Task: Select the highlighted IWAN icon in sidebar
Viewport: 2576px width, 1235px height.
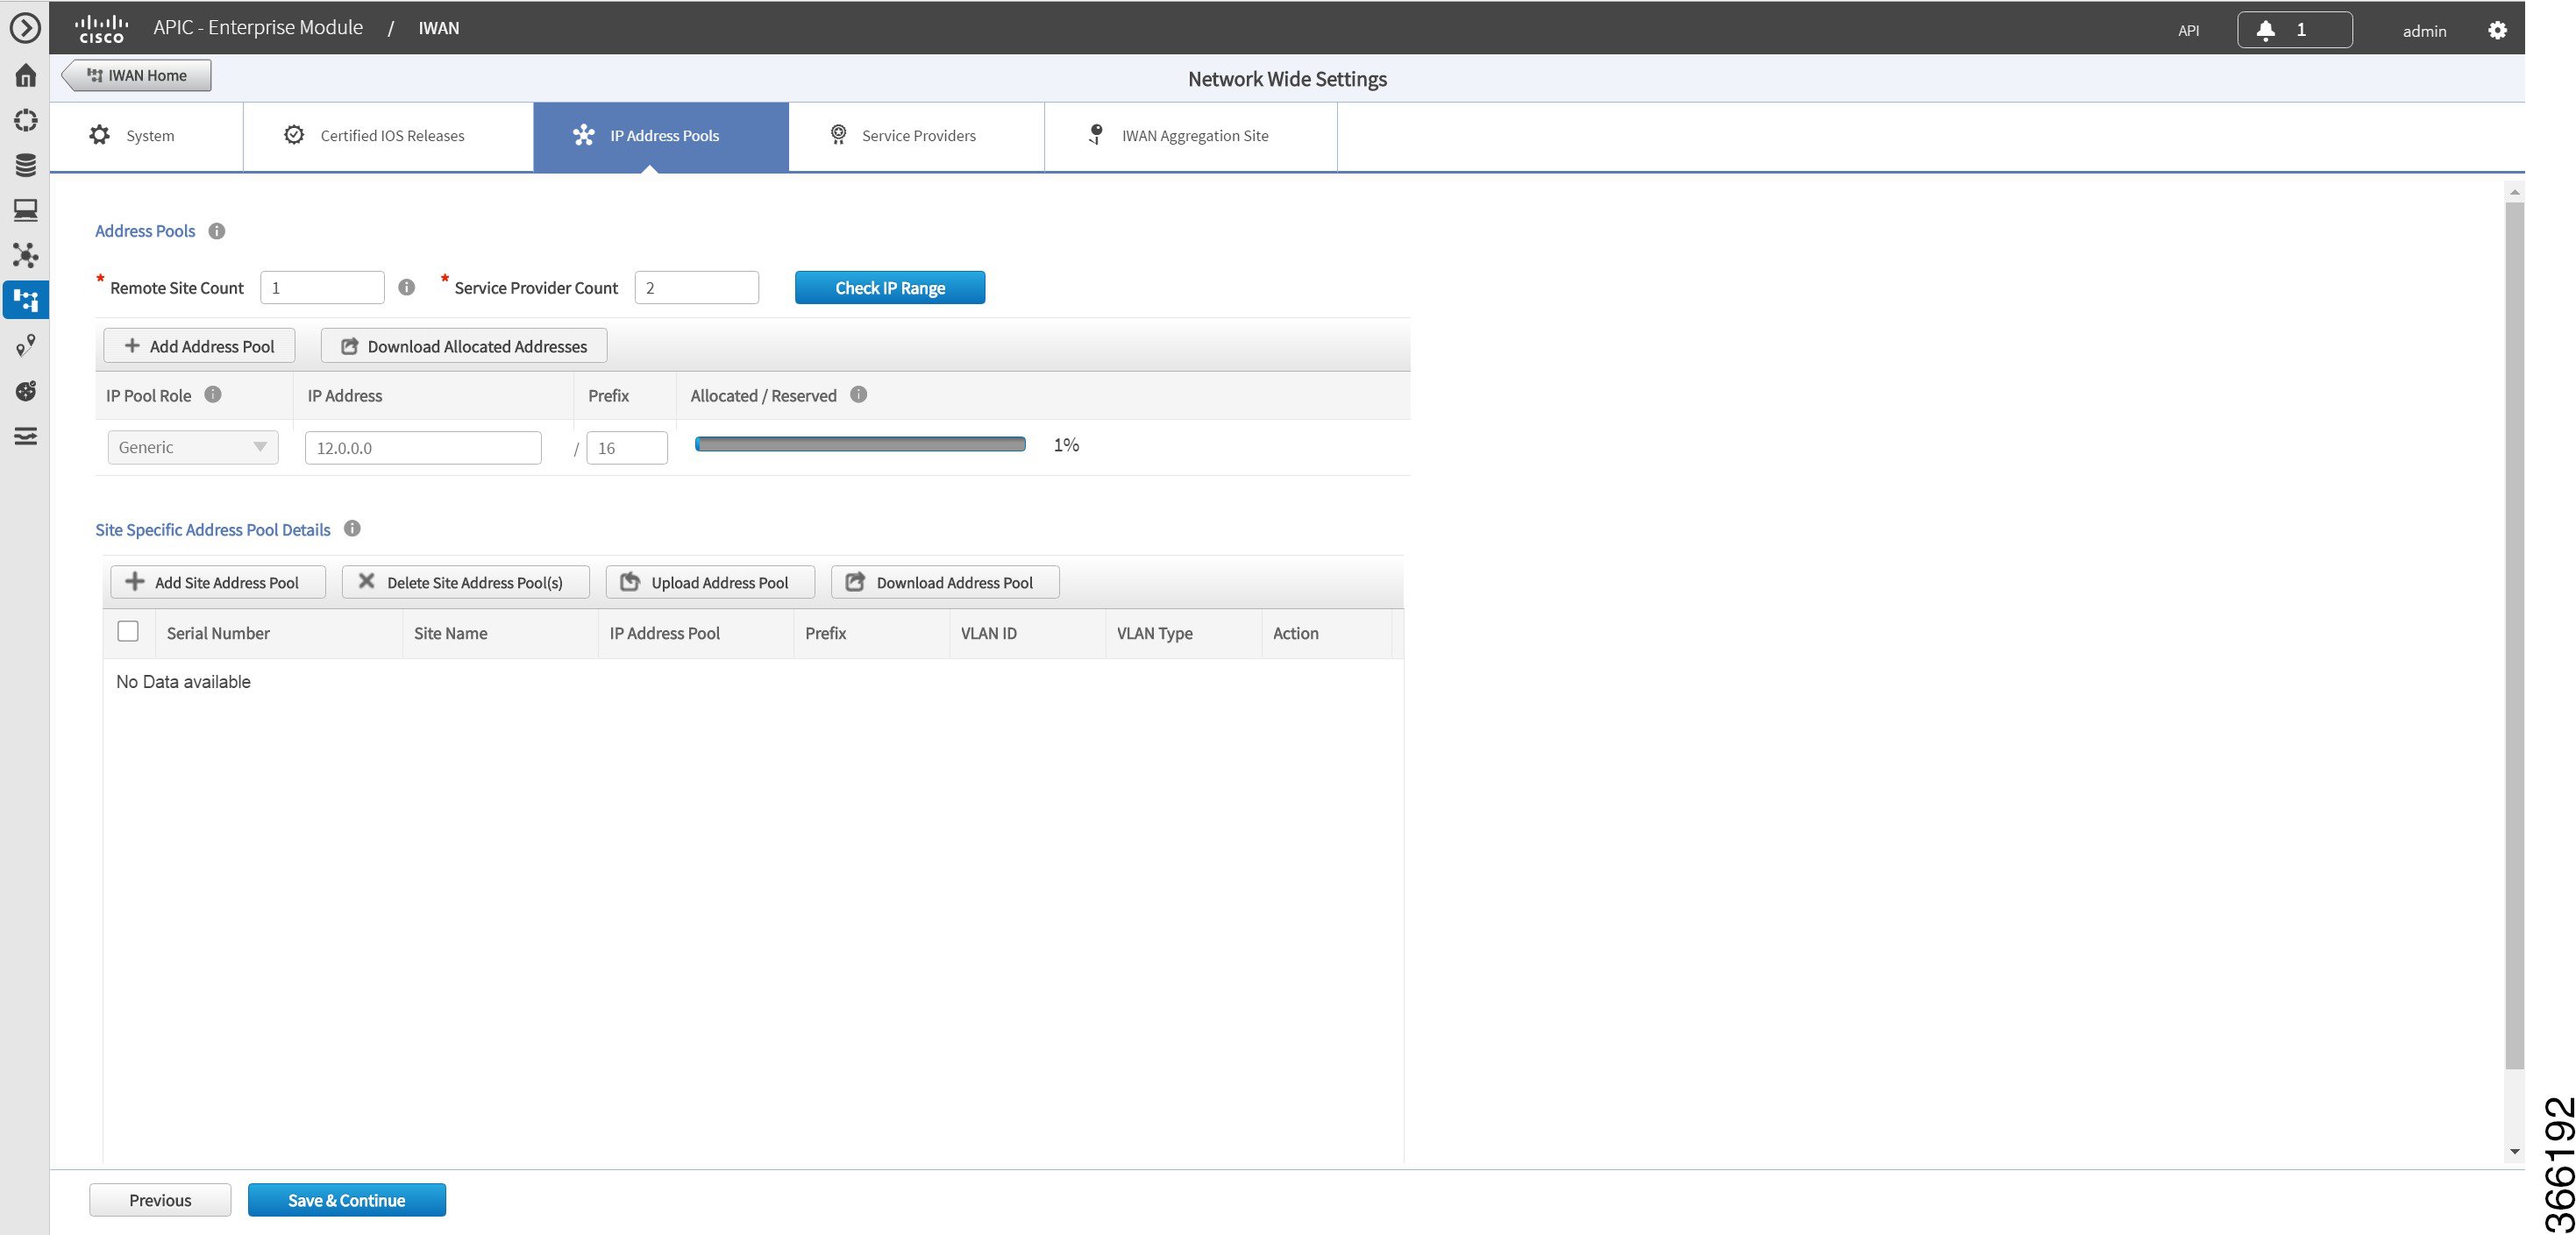Action: tap(25, 300)
